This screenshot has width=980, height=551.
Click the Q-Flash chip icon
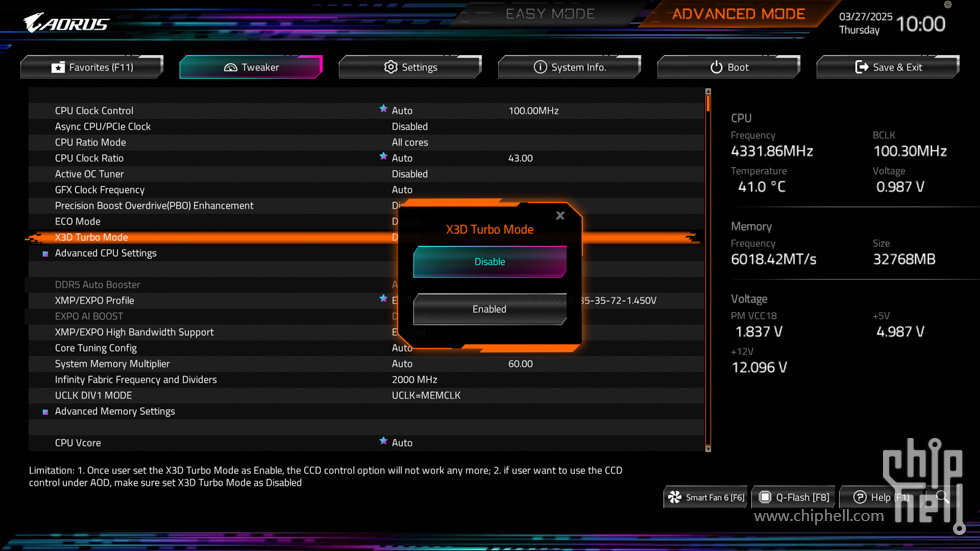765,497
